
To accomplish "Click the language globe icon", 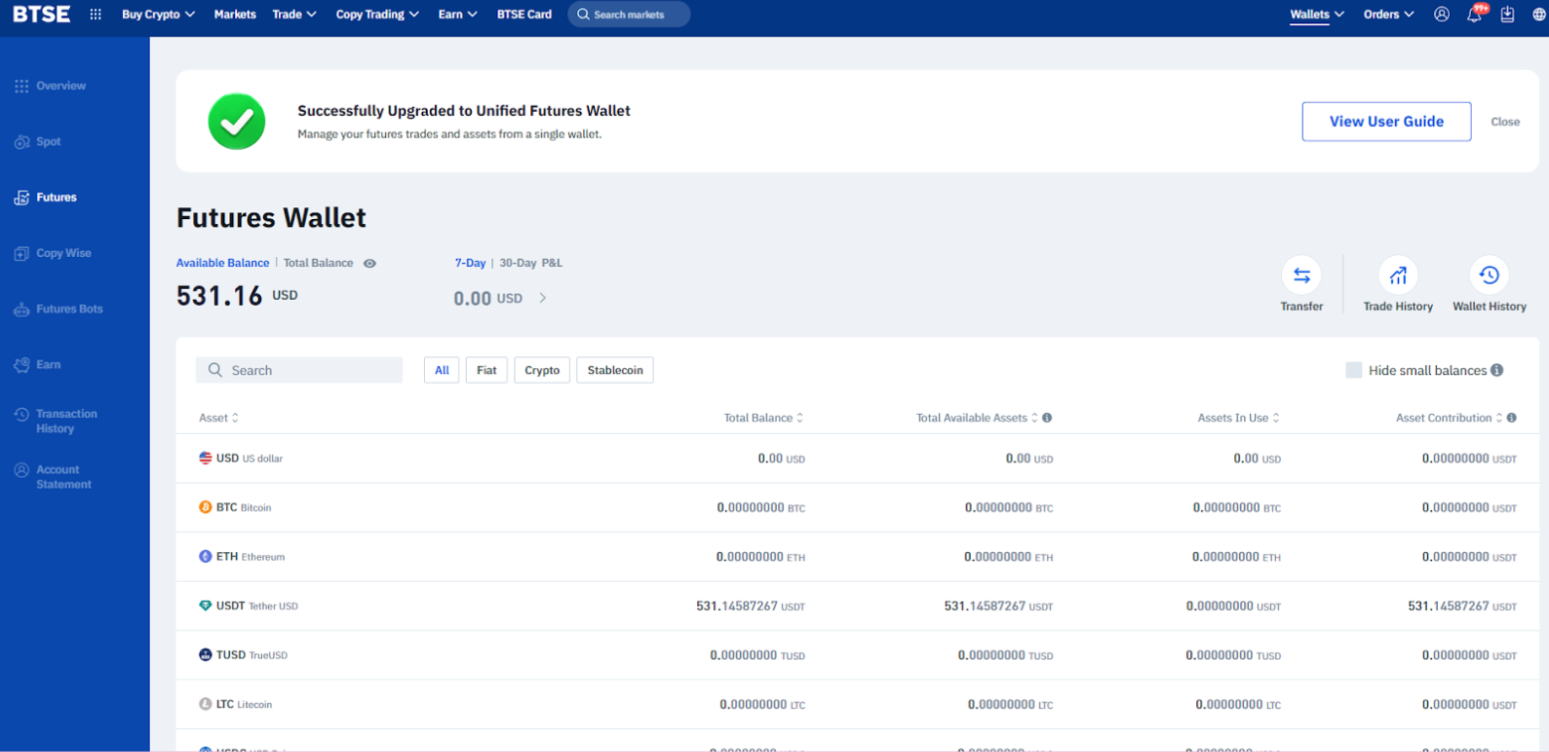I will coord(1538,15).
